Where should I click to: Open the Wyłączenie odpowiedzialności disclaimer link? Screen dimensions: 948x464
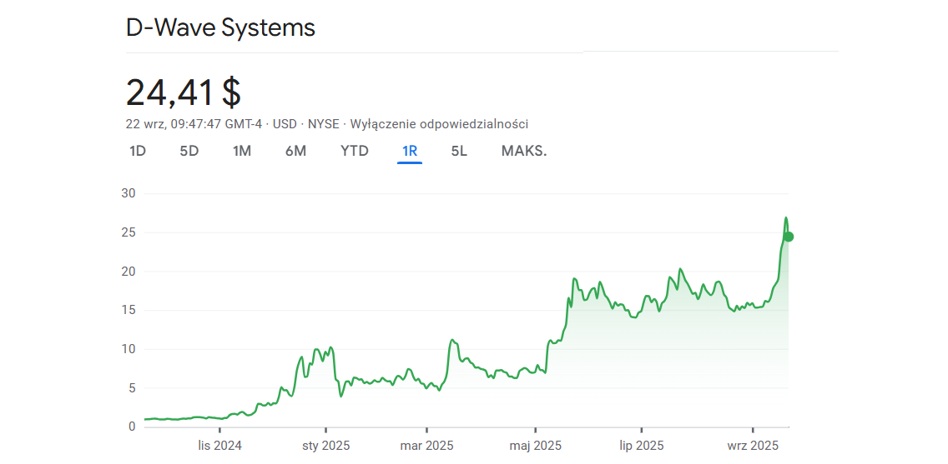pyautogui.click(x=441, y=124)
